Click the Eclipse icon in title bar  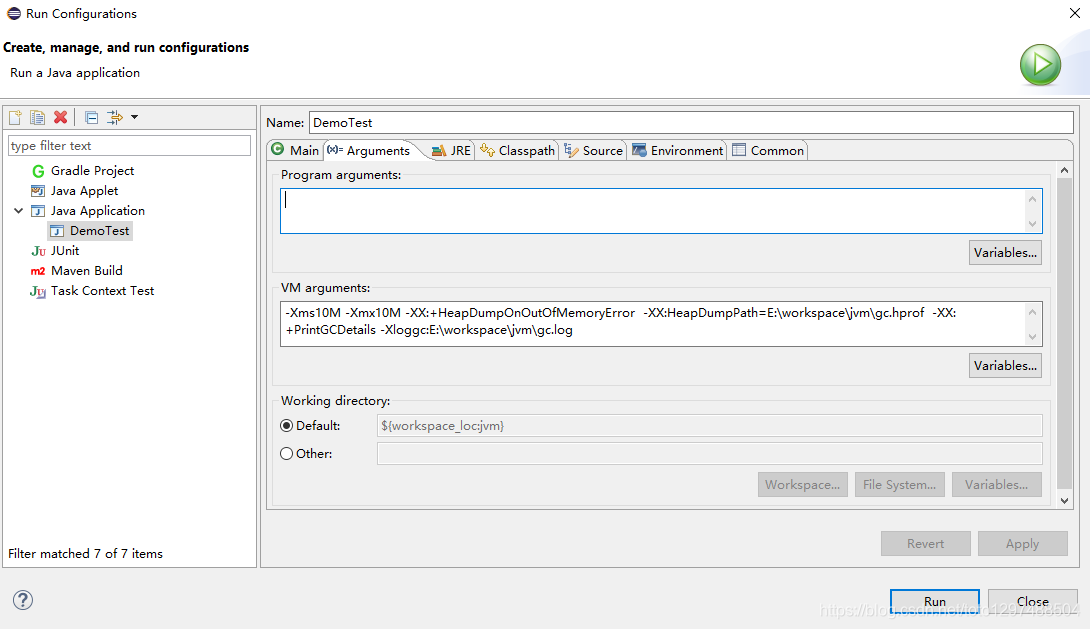tap(13, 13)
